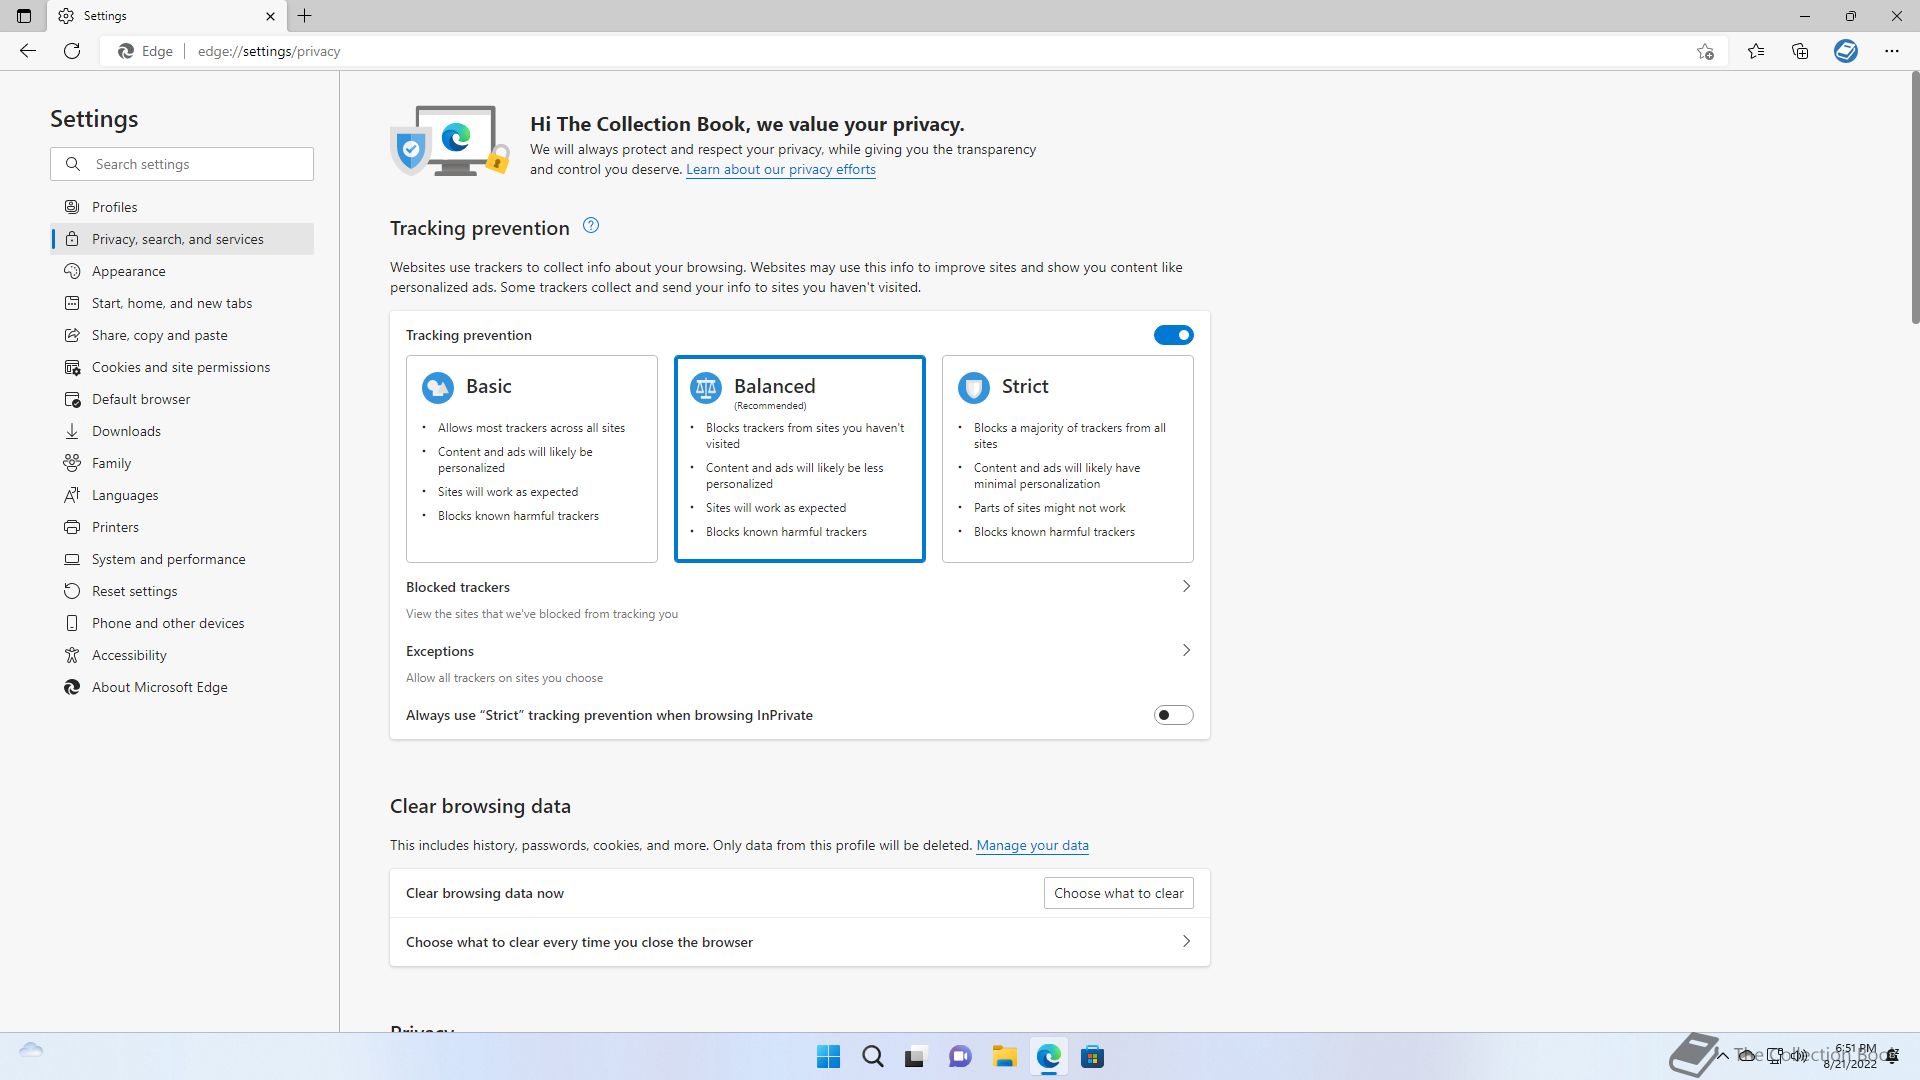
Task: Go to Default browser settings
Action: pos(182,399)
